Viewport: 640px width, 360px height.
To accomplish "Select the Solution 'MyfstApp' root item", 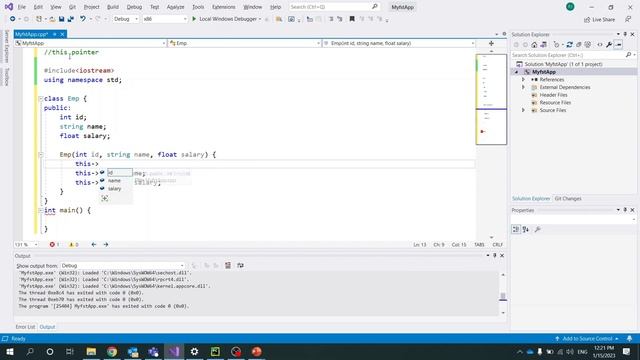I will click(563, 64).
